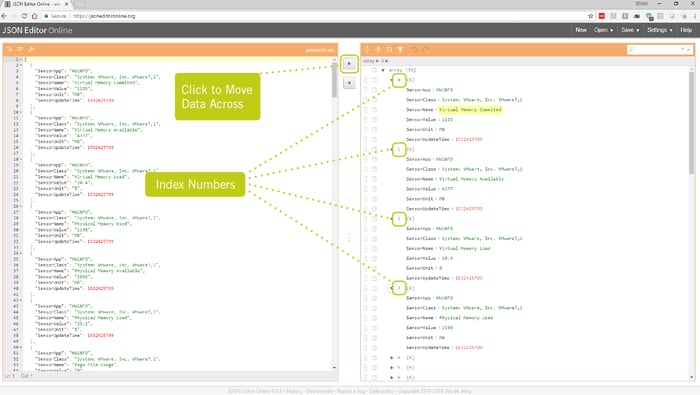Fold the code block at line 18

(x=21, y=159)
